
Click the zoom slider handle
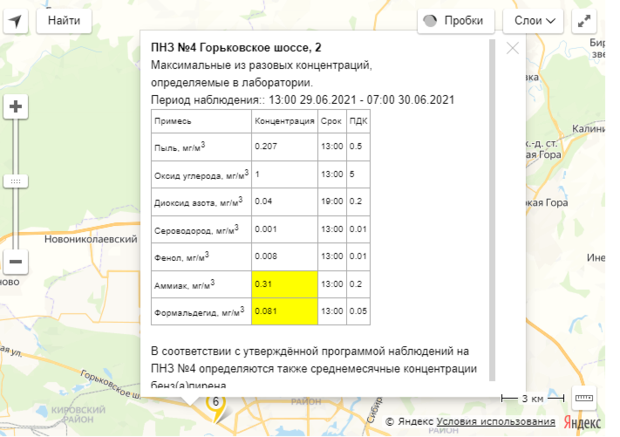coord(16,181)
